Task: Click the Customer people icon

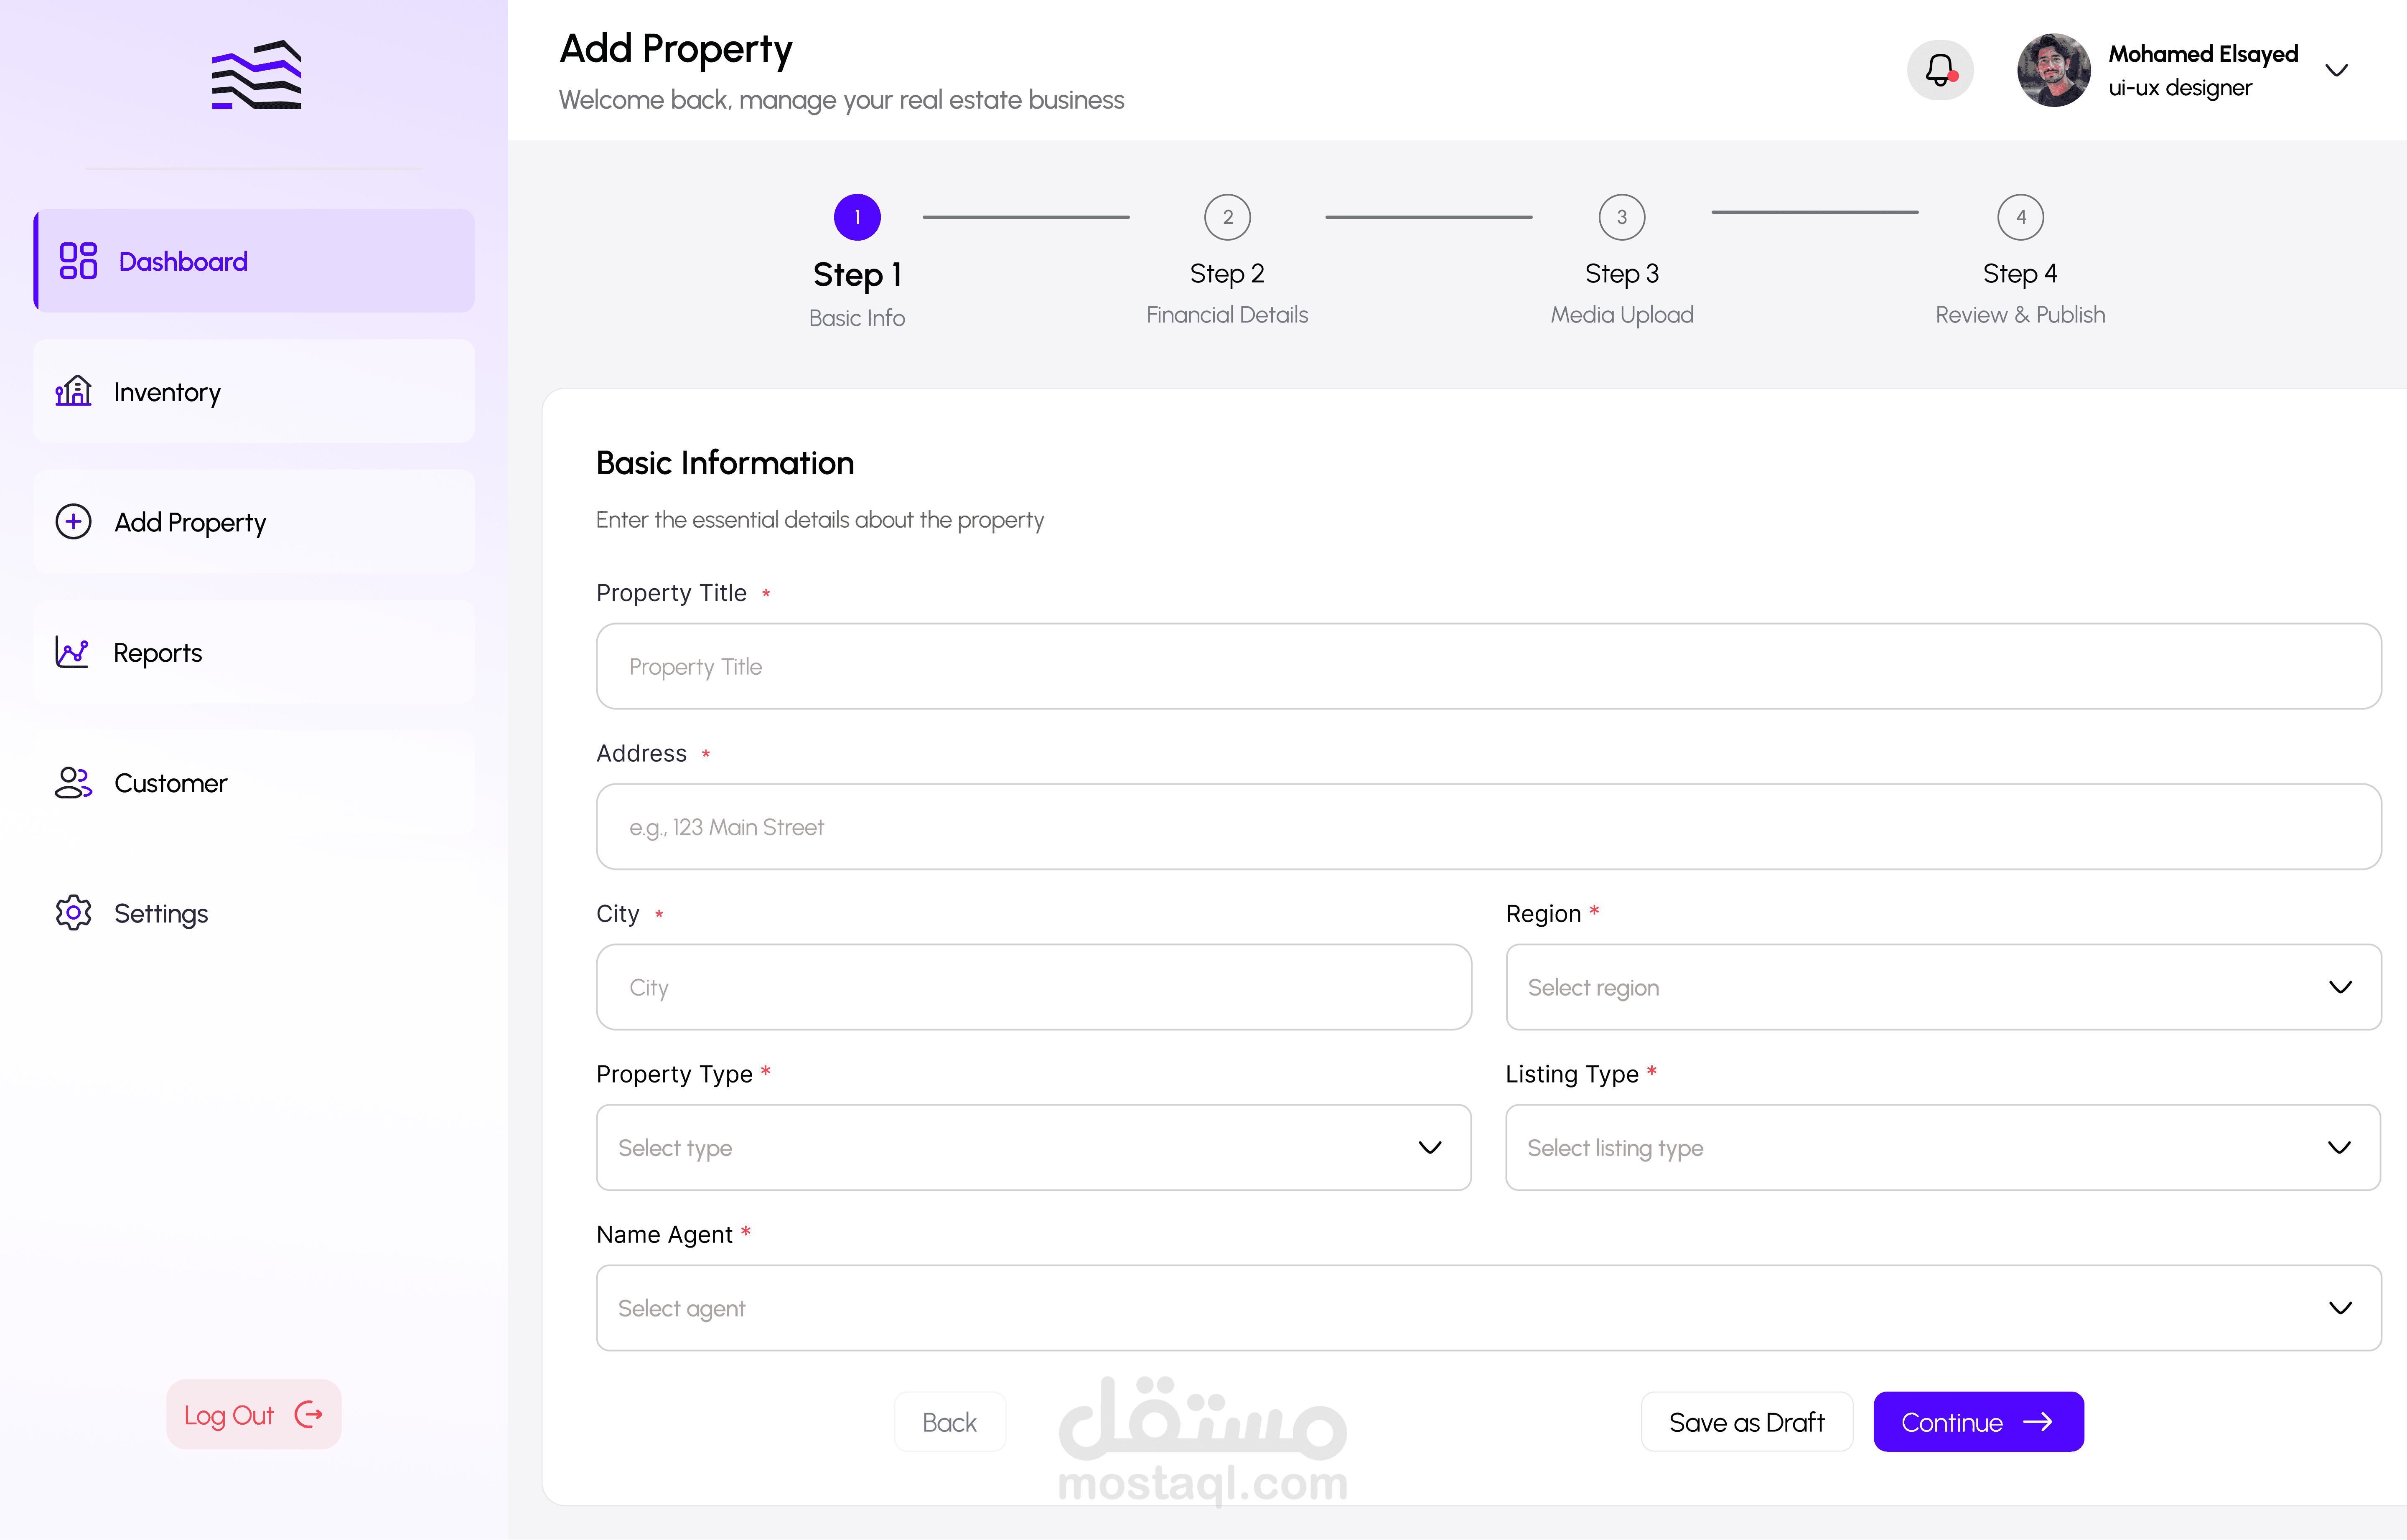Action: tap(73, 783)
